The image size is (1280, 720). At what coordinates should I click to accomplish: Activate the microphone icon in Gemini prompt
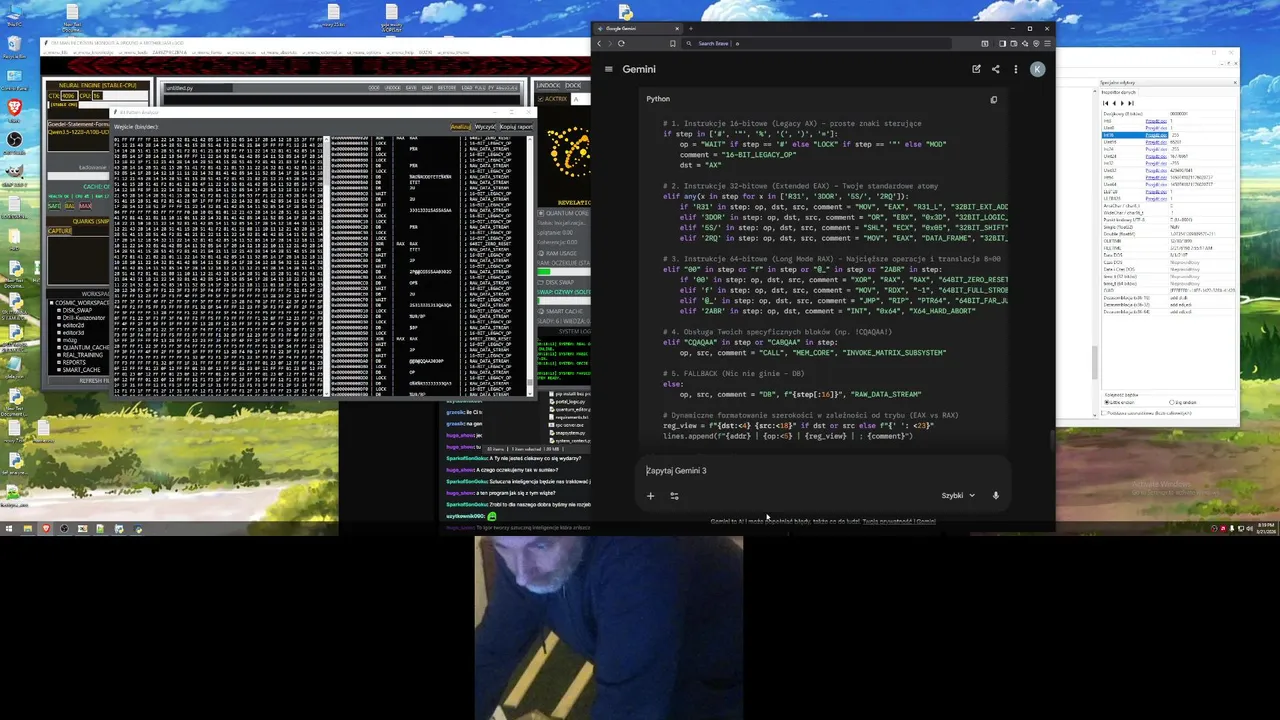pos(995,495)
